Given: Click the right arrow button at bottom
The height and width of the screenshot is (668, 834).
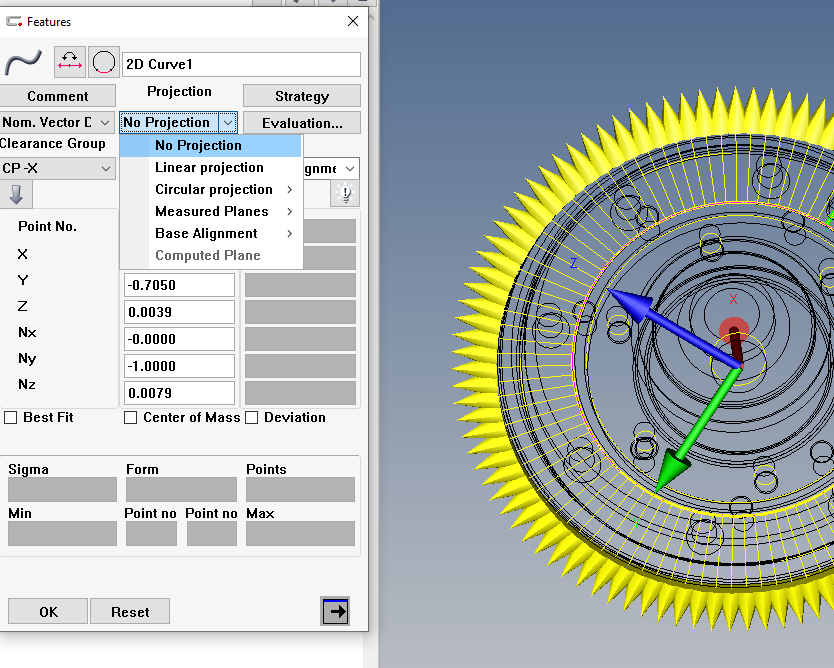Looking at the screenshot, I should pyautogui.click(x=335, y=611).
